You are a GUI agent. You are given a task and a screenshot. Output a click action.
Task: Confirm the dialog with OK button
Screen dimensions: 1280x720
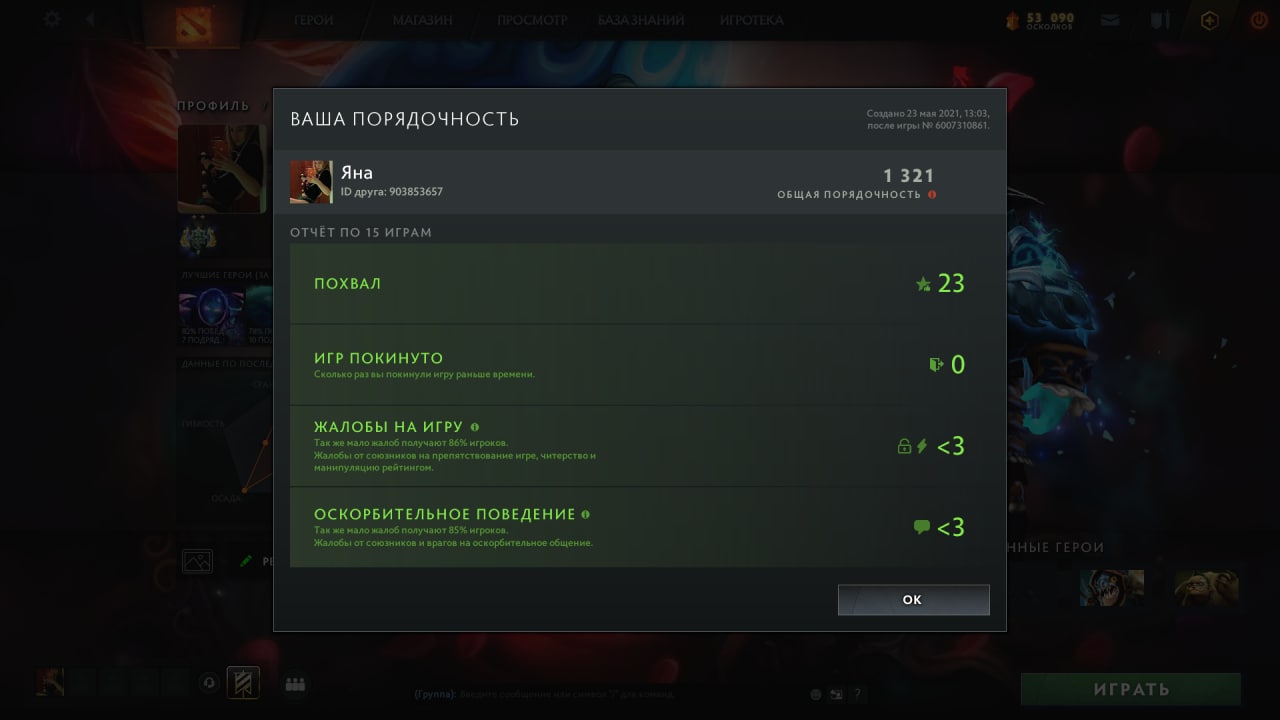914,600
